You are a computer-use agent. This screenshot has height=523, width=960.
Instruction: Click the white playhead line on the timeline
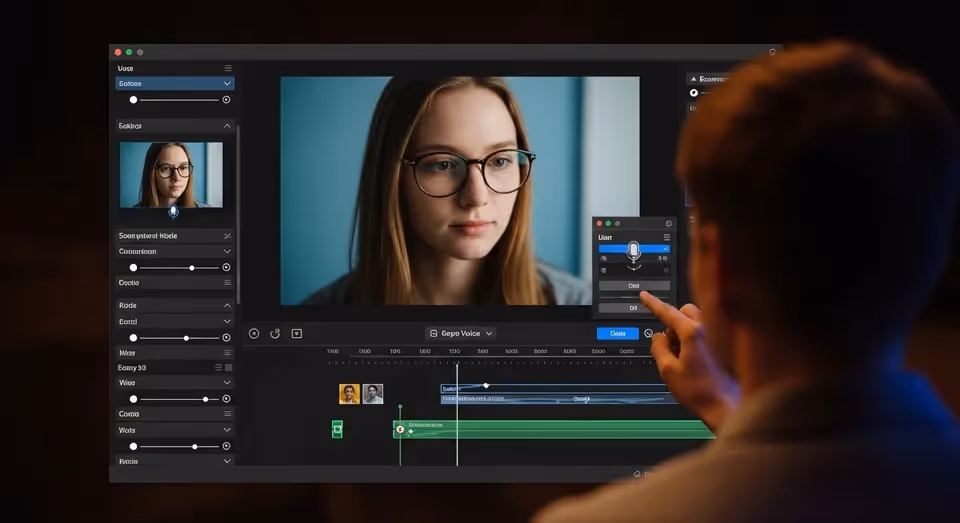(457, 413)
